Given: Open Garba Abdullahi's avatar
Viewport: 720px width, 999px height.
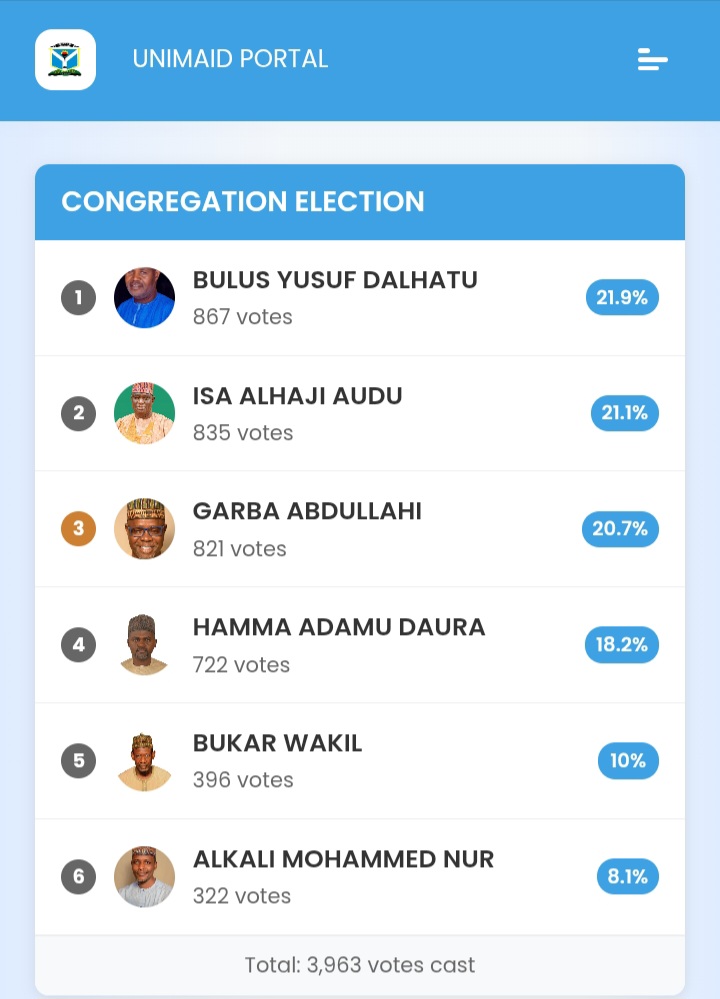Looking at the screenshot, I should click(145, 529).
